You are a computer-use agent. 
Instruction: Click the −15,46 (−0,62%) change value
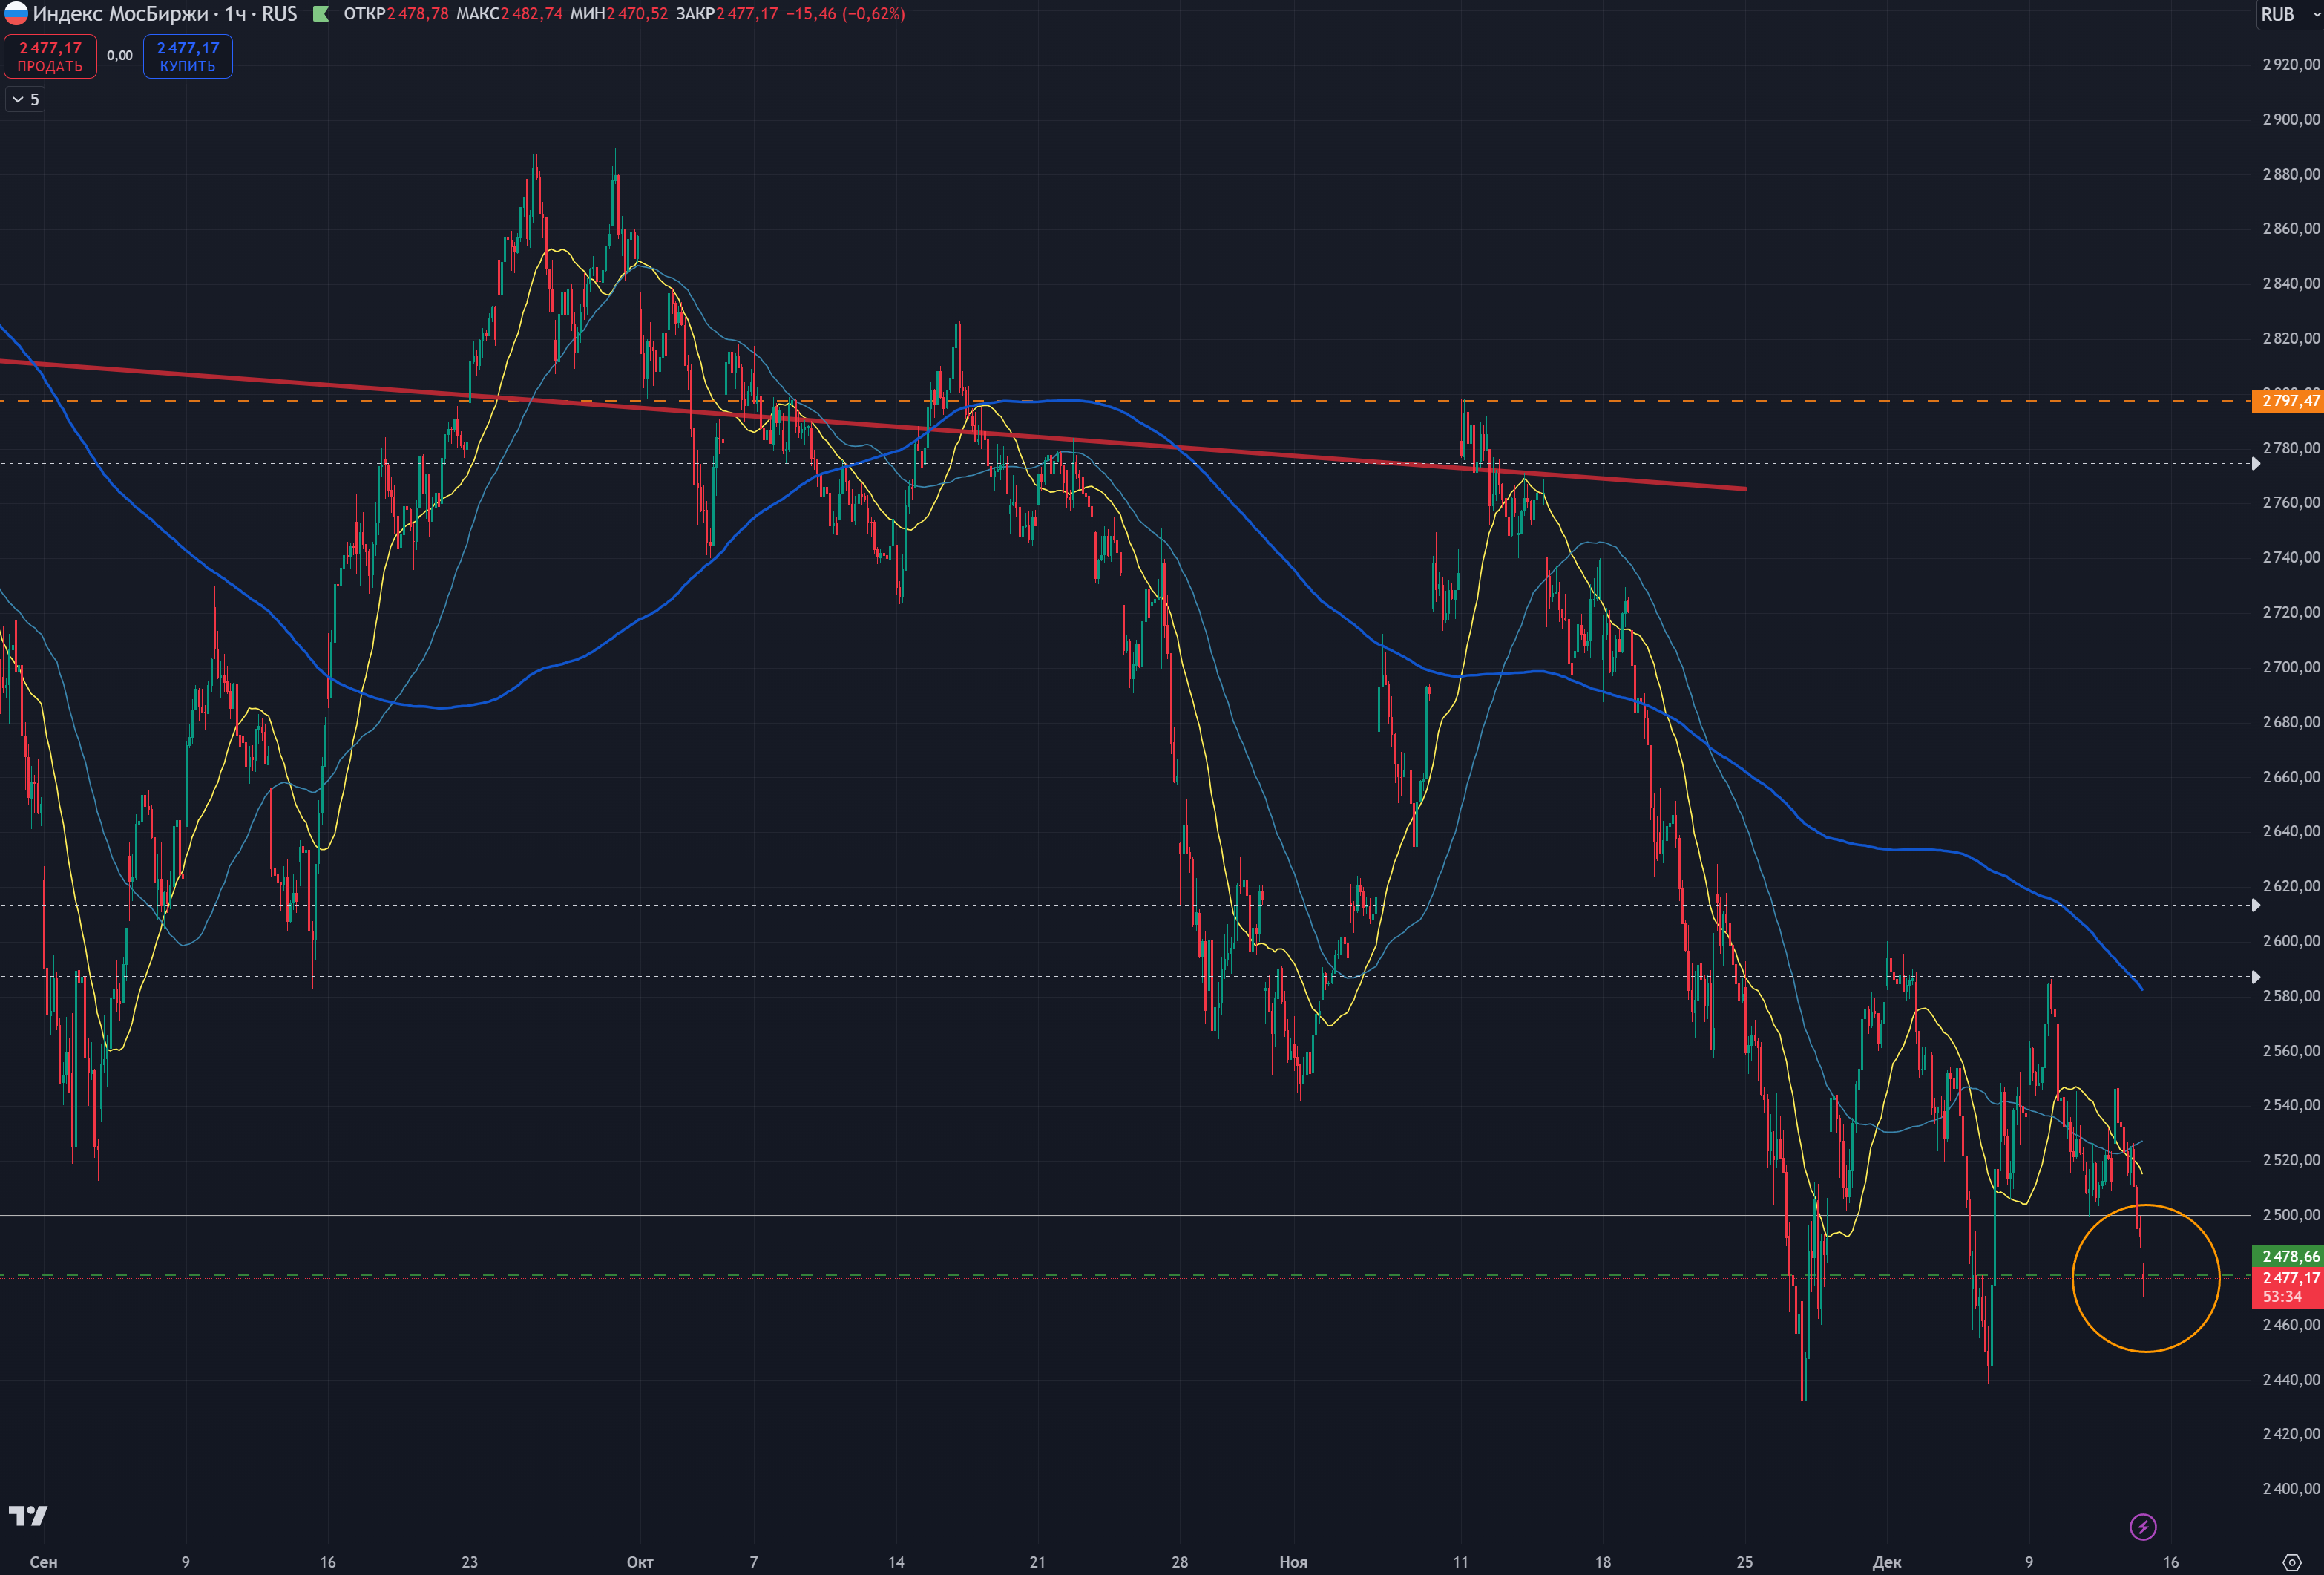coord(845,14)
